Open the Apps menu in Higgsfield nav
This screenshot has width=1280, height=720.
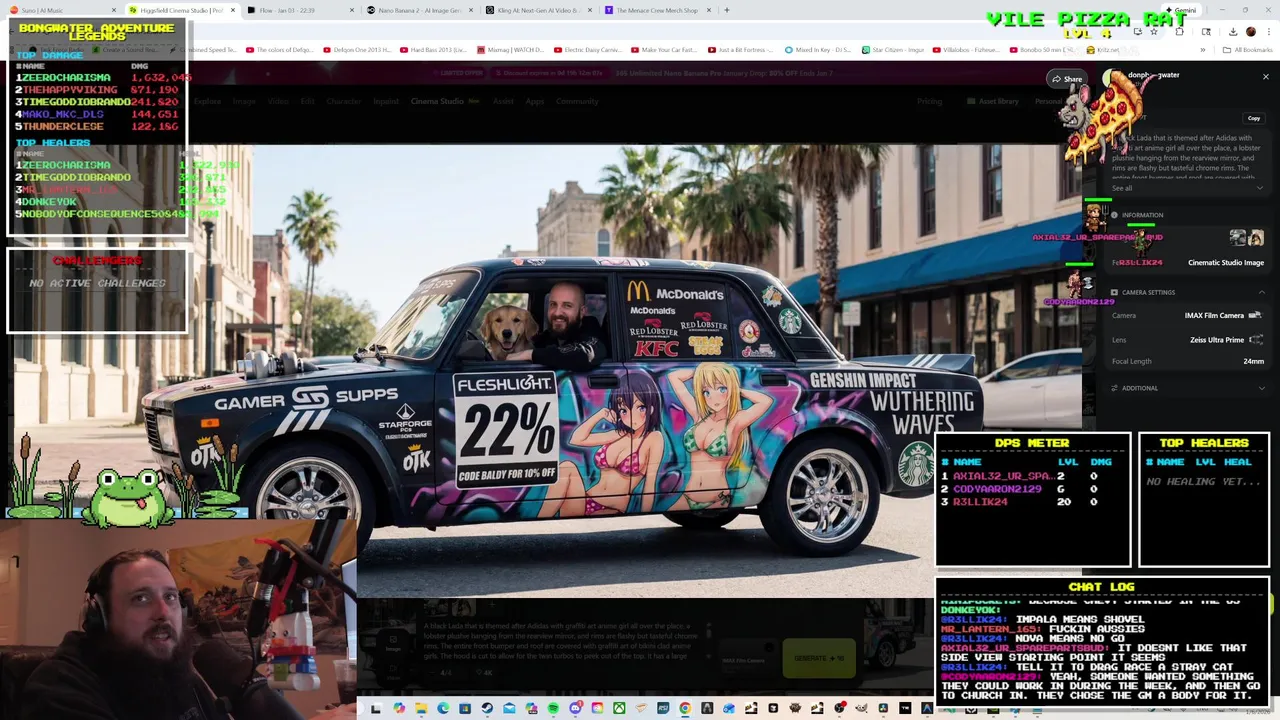[x=534, y=101]
